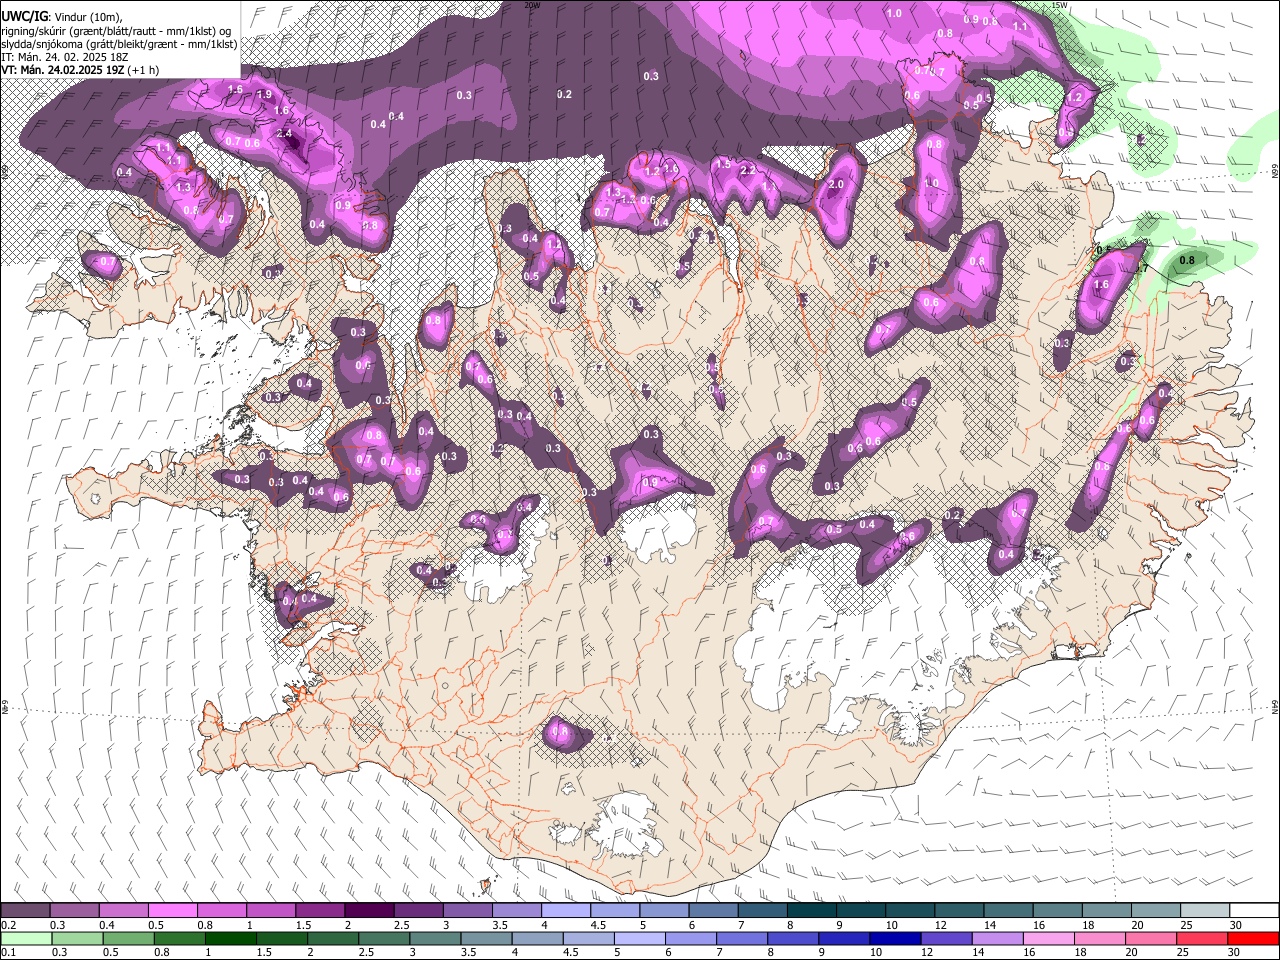Click upper legend swatch between 1.5 and 2
This screenshot has height=960, width=1280.
(x=320, y=910)
